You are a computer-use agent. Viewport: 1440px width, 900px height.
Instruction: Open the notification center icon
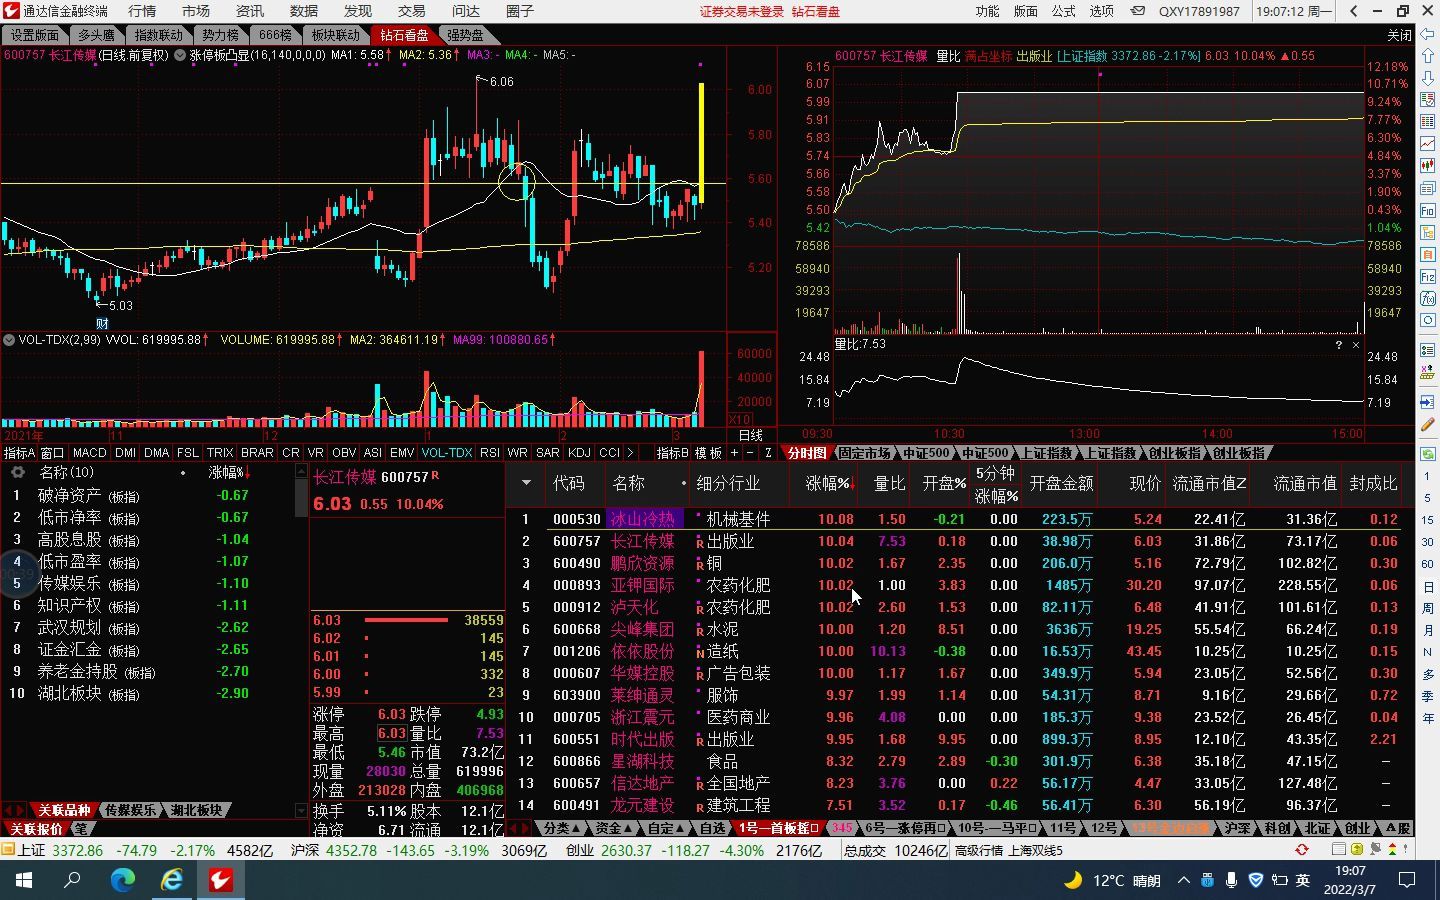coord(1407,880)
